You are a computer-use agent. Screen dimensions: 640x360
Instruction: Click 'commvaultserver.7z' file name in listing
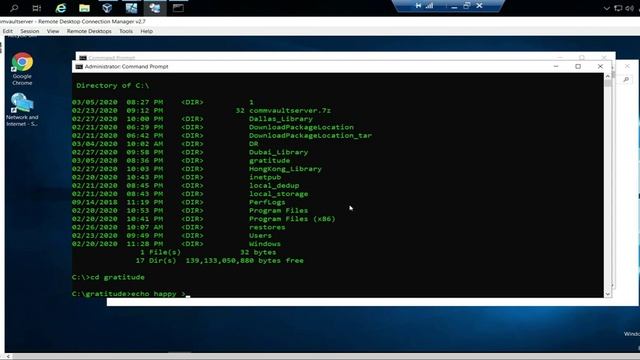coord(290,111)
